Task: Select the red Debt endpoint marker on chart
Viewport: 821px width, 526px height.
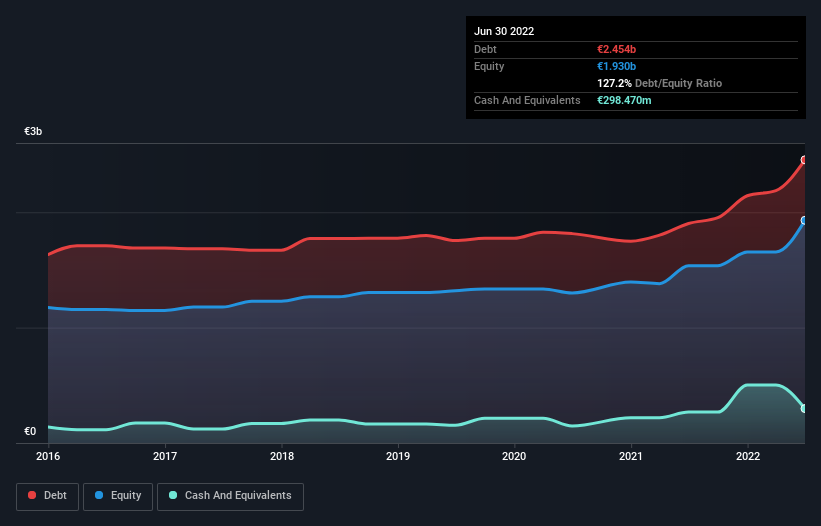Action: (804, 160)
